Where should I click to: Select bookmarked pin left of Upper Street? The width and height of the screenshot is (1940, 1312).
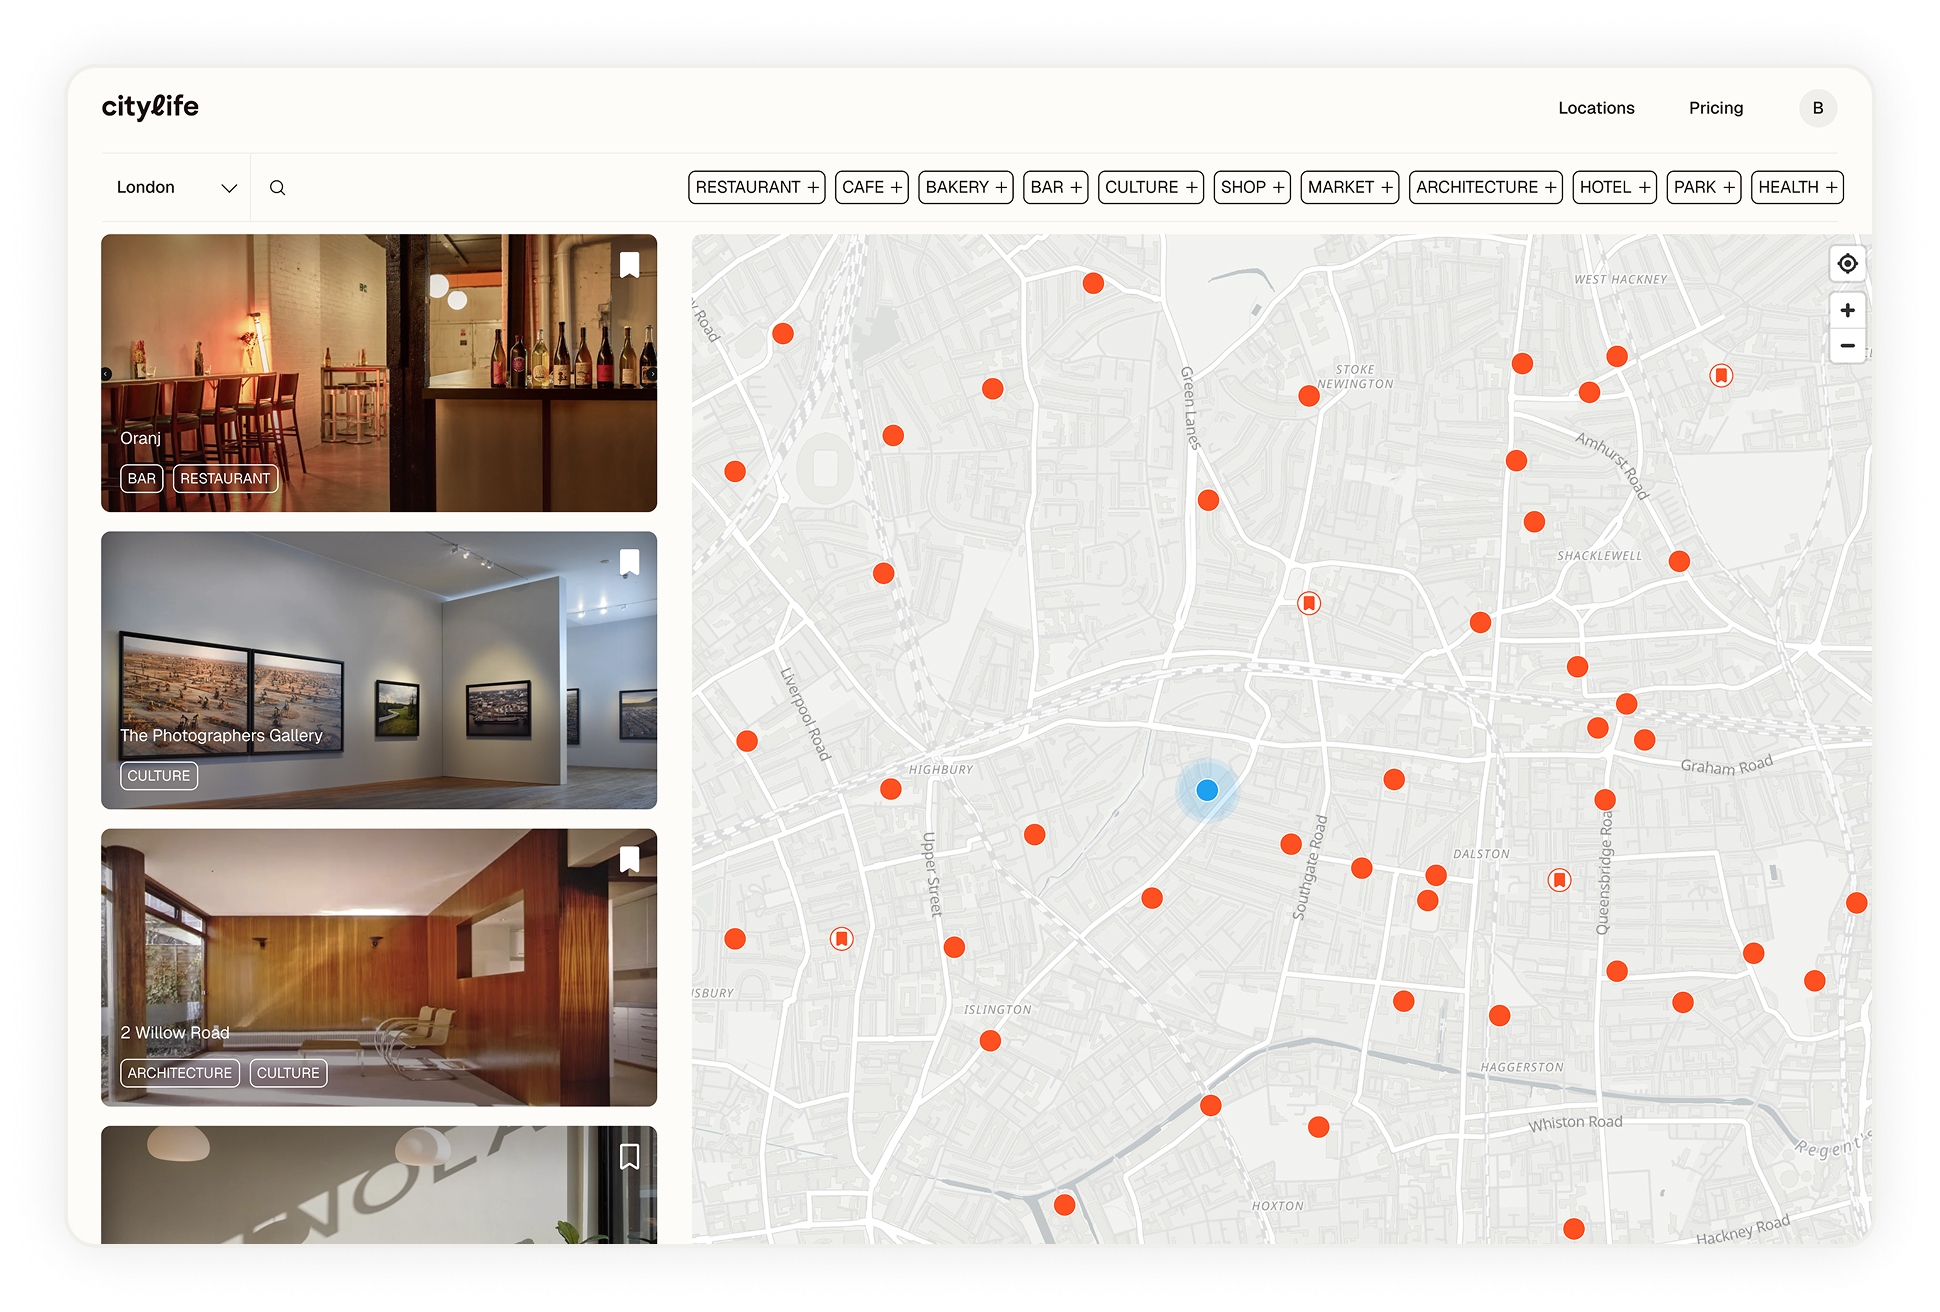[842, 939]
